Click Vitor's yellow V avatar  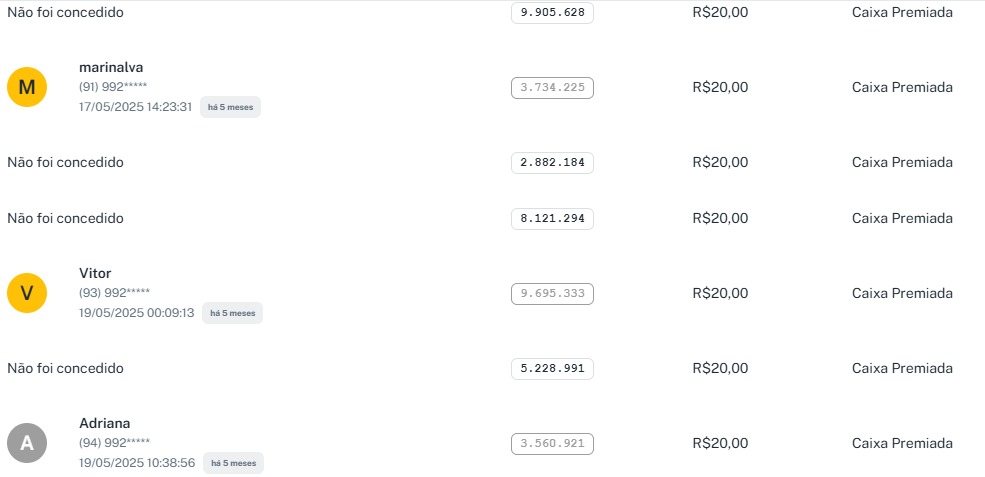coord(27,293)
